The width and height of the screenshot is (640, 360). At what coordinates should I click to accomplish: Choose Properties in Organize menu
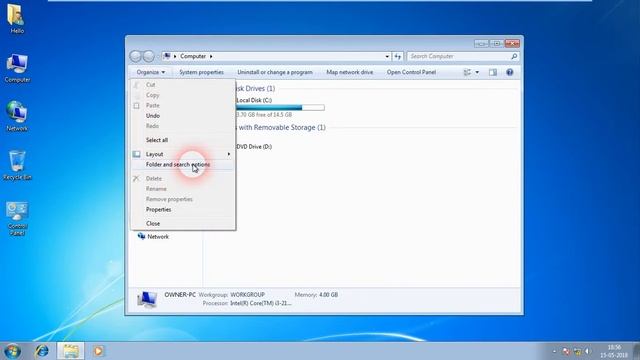click(182, 209)
